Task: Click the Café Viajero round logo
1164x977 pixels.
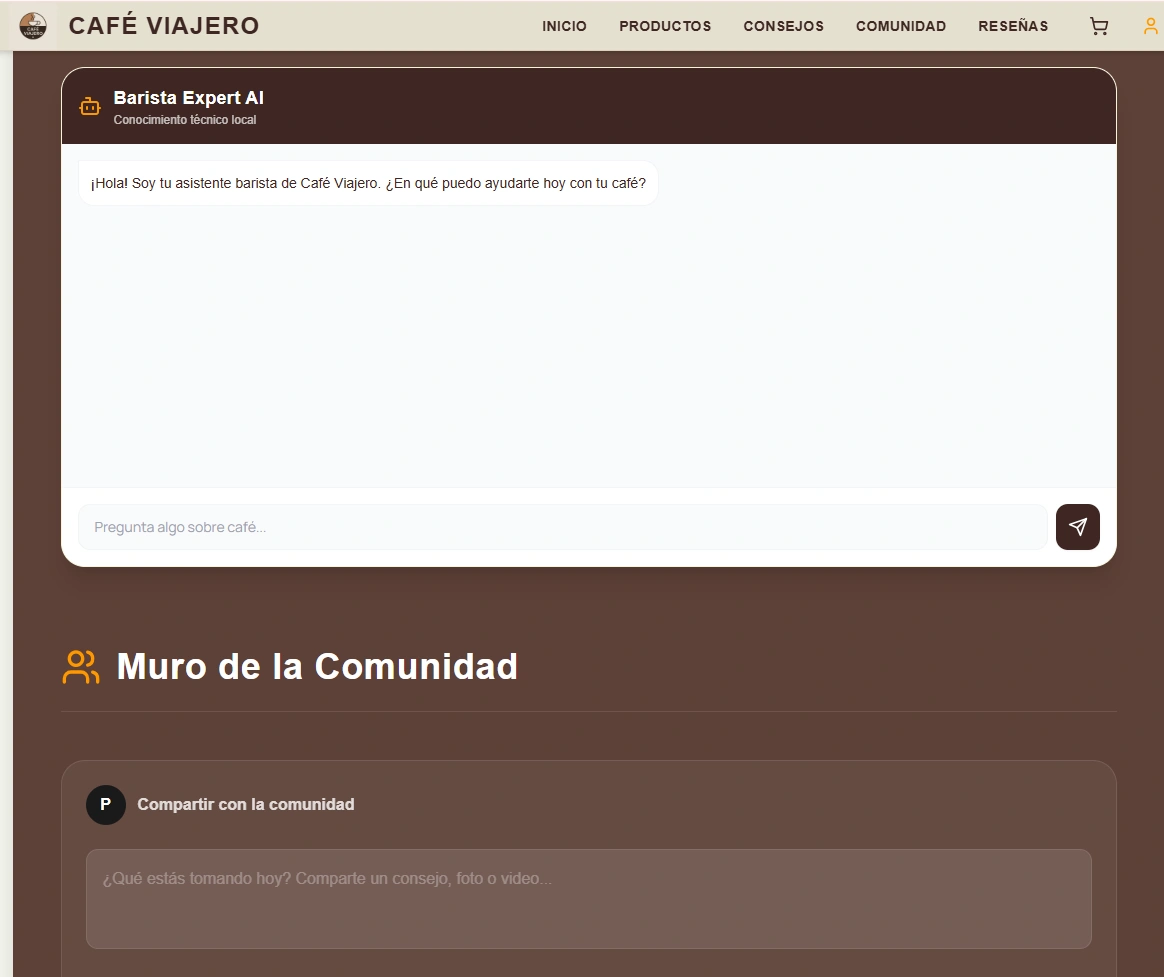Action: (x=33, y=25)
